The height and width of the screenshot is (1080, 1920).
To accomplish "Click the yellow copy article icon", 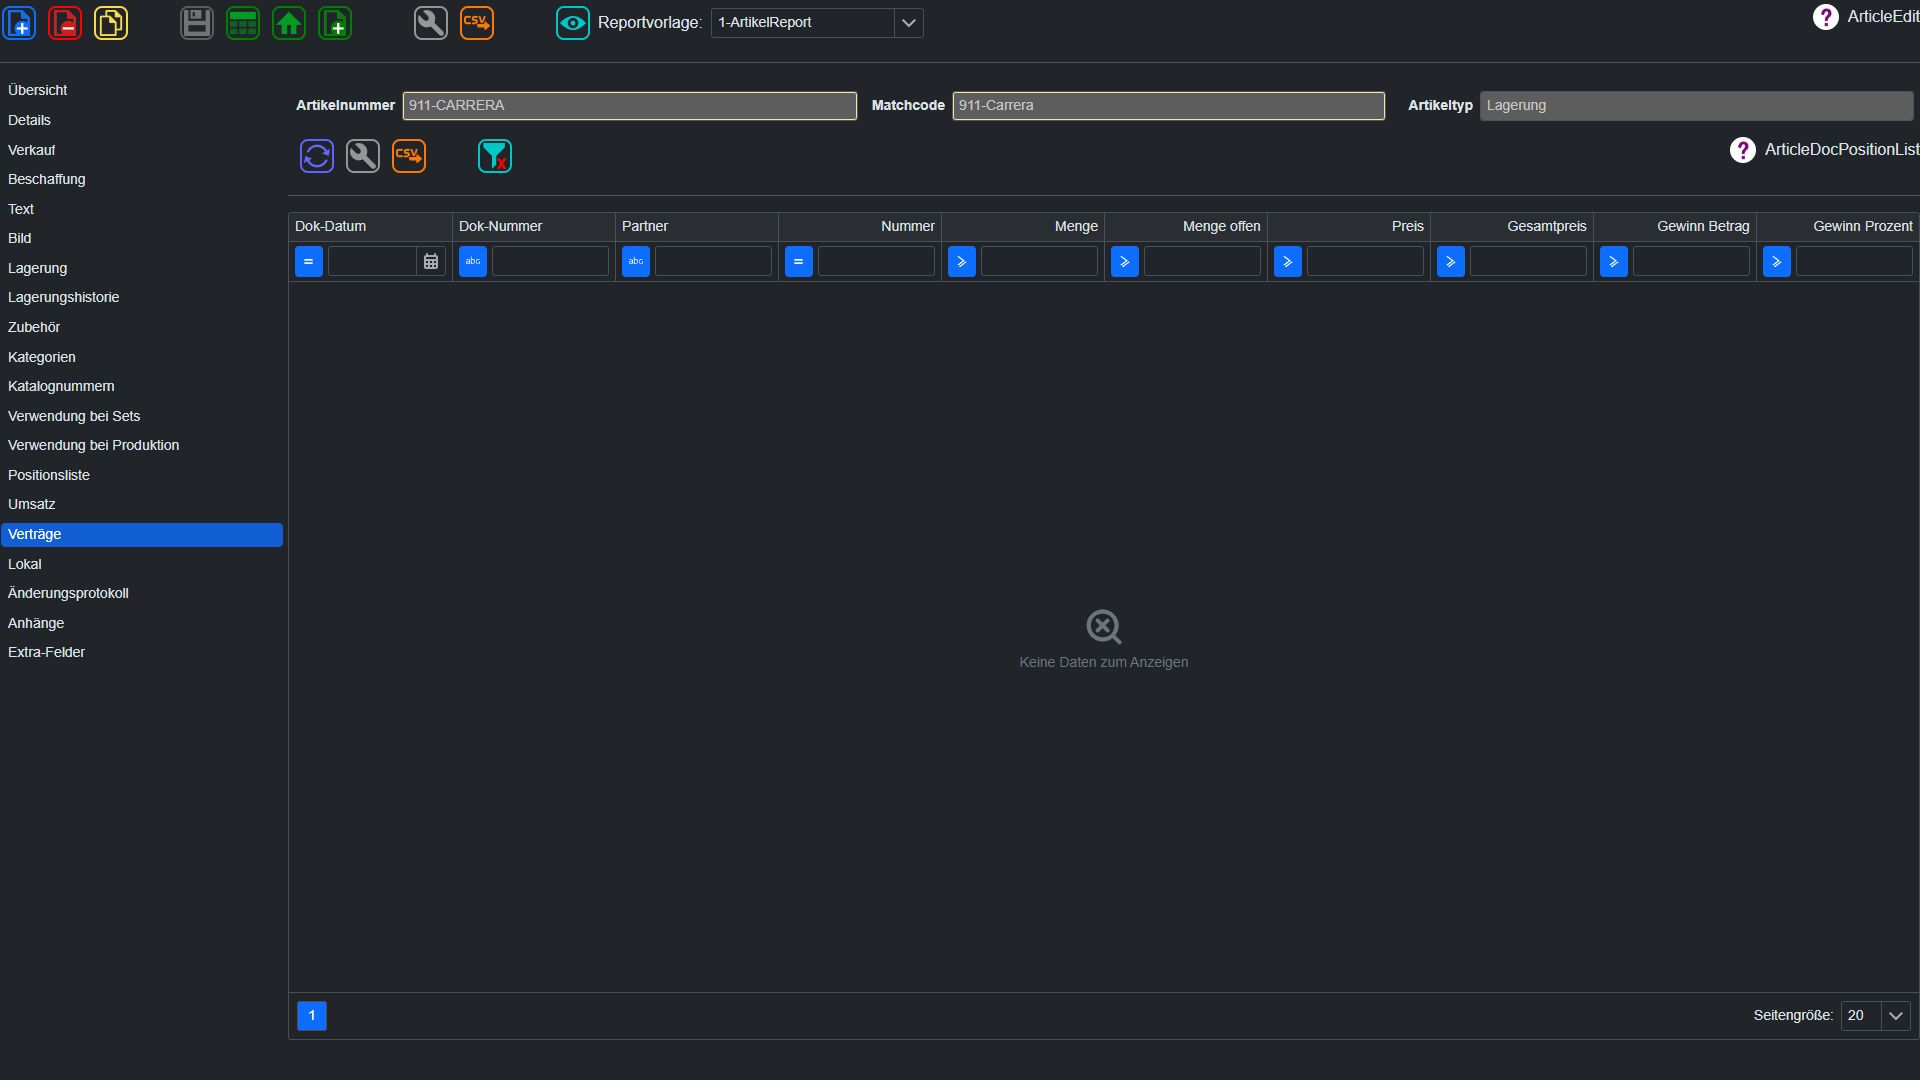I will [111, 22].
